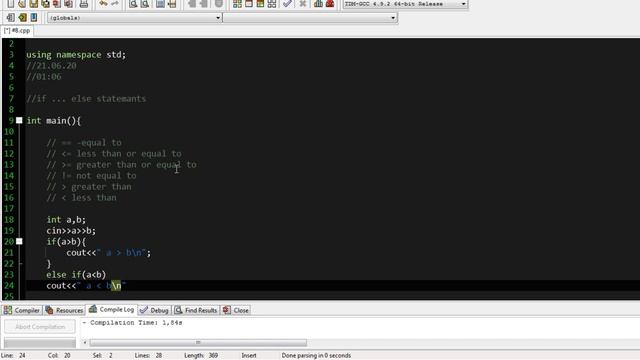This screenshot has width=640, height=360.
Task: Click the 'Lines: 28' status bar entry
Action: click(148, 356)
